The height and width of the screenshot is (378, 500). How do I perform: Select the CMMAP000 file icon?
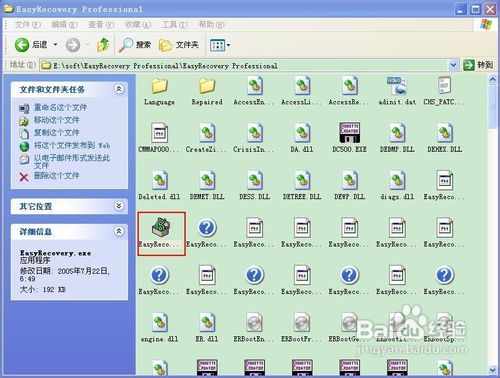[x=159, y=133]
